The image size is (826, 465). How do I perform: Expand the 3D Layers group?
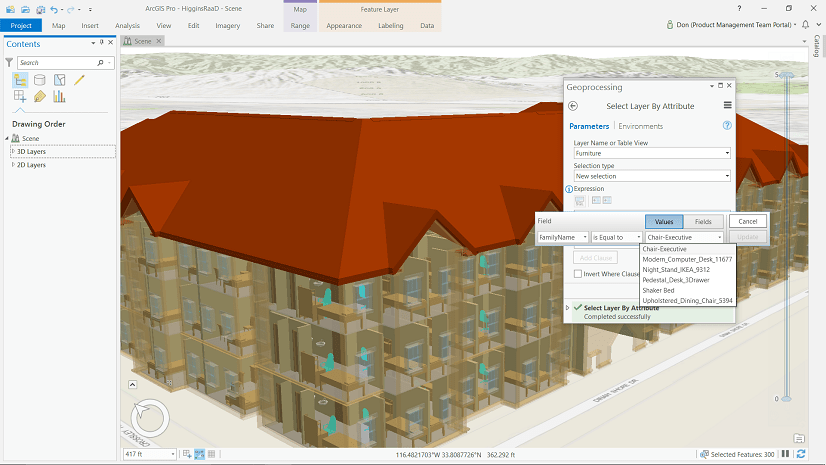point(13,151)
